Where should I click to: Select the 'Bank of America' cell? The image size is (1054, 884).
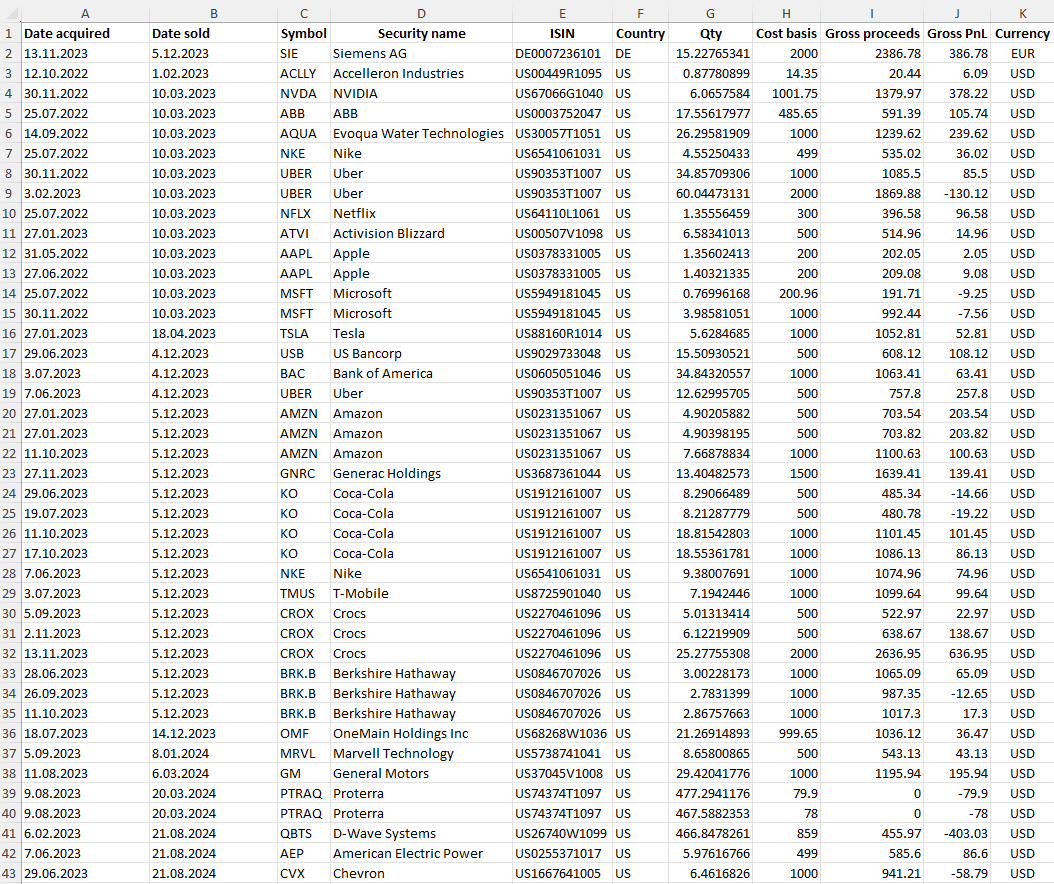(421, 374)
